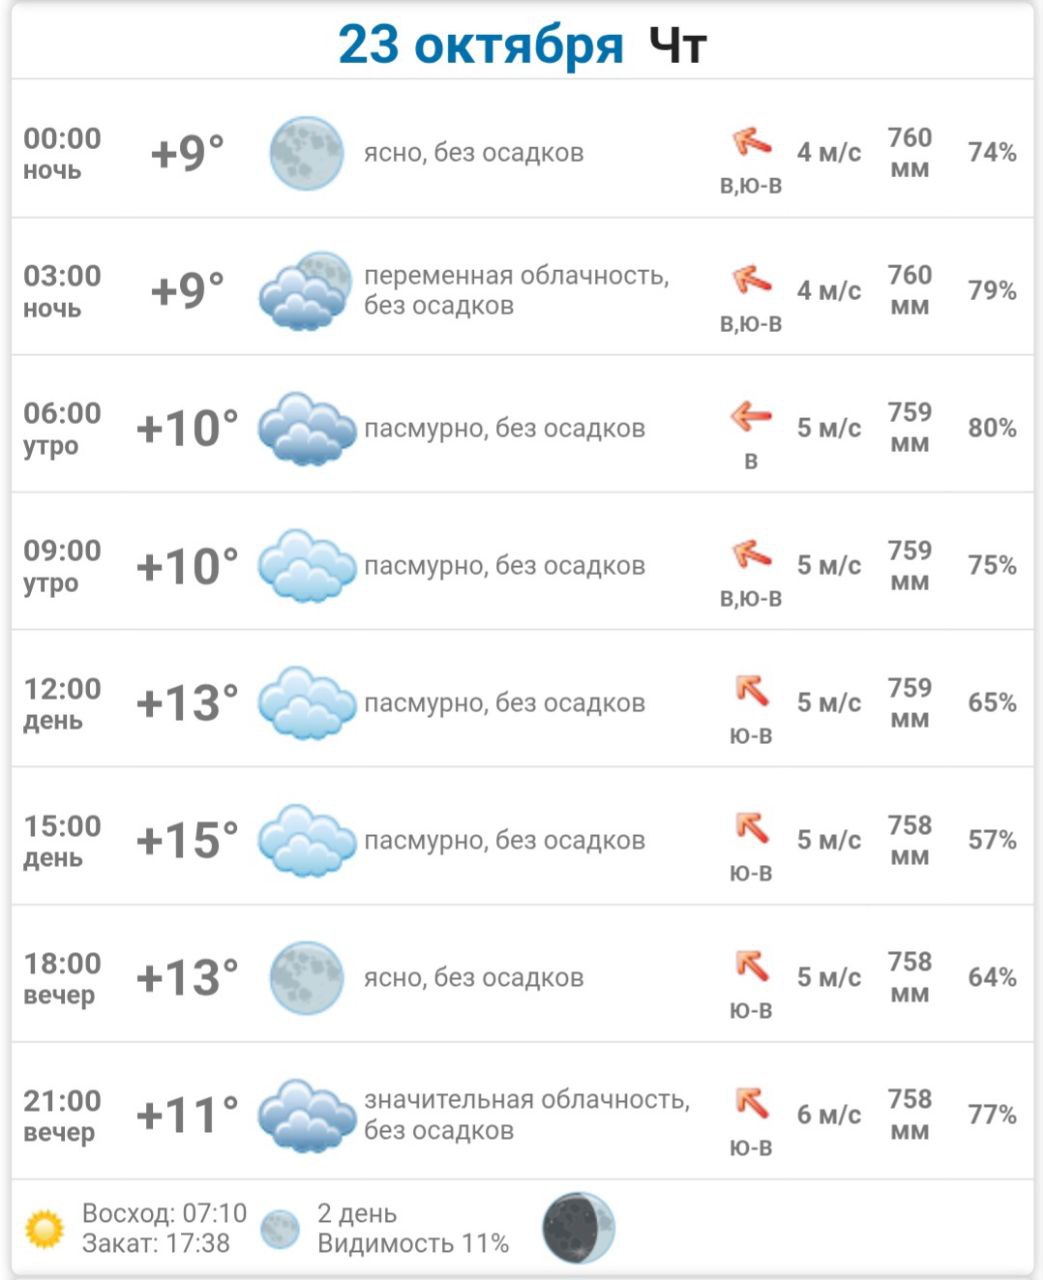This screenshot has width=1043, height=1280.
Task: Click the sun icon near Восход
Action: coord(45,1229)
